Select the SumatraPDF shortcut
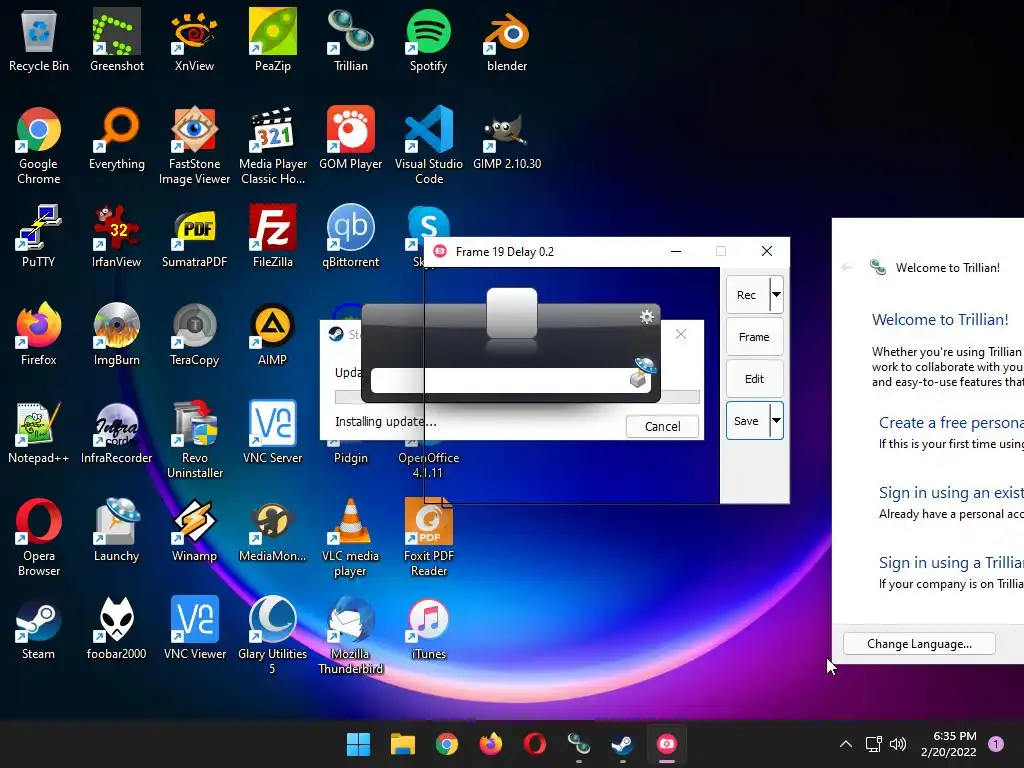Screen dimensions: 1024x768 tap(194, 236)
